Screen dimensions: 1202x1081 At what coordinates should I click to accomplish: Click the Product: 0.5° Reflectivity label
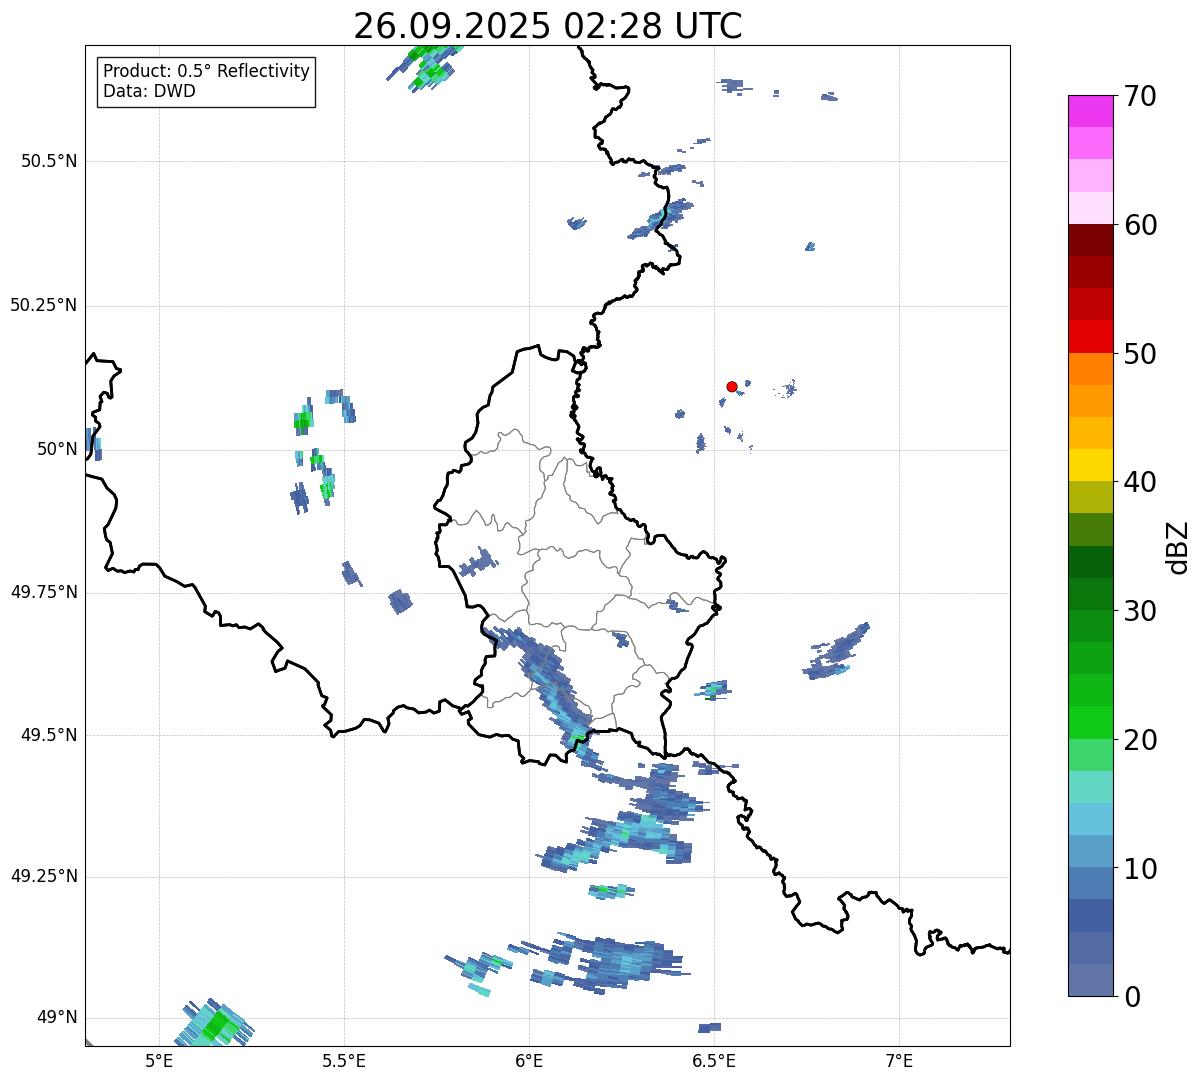tap(206, 72)
